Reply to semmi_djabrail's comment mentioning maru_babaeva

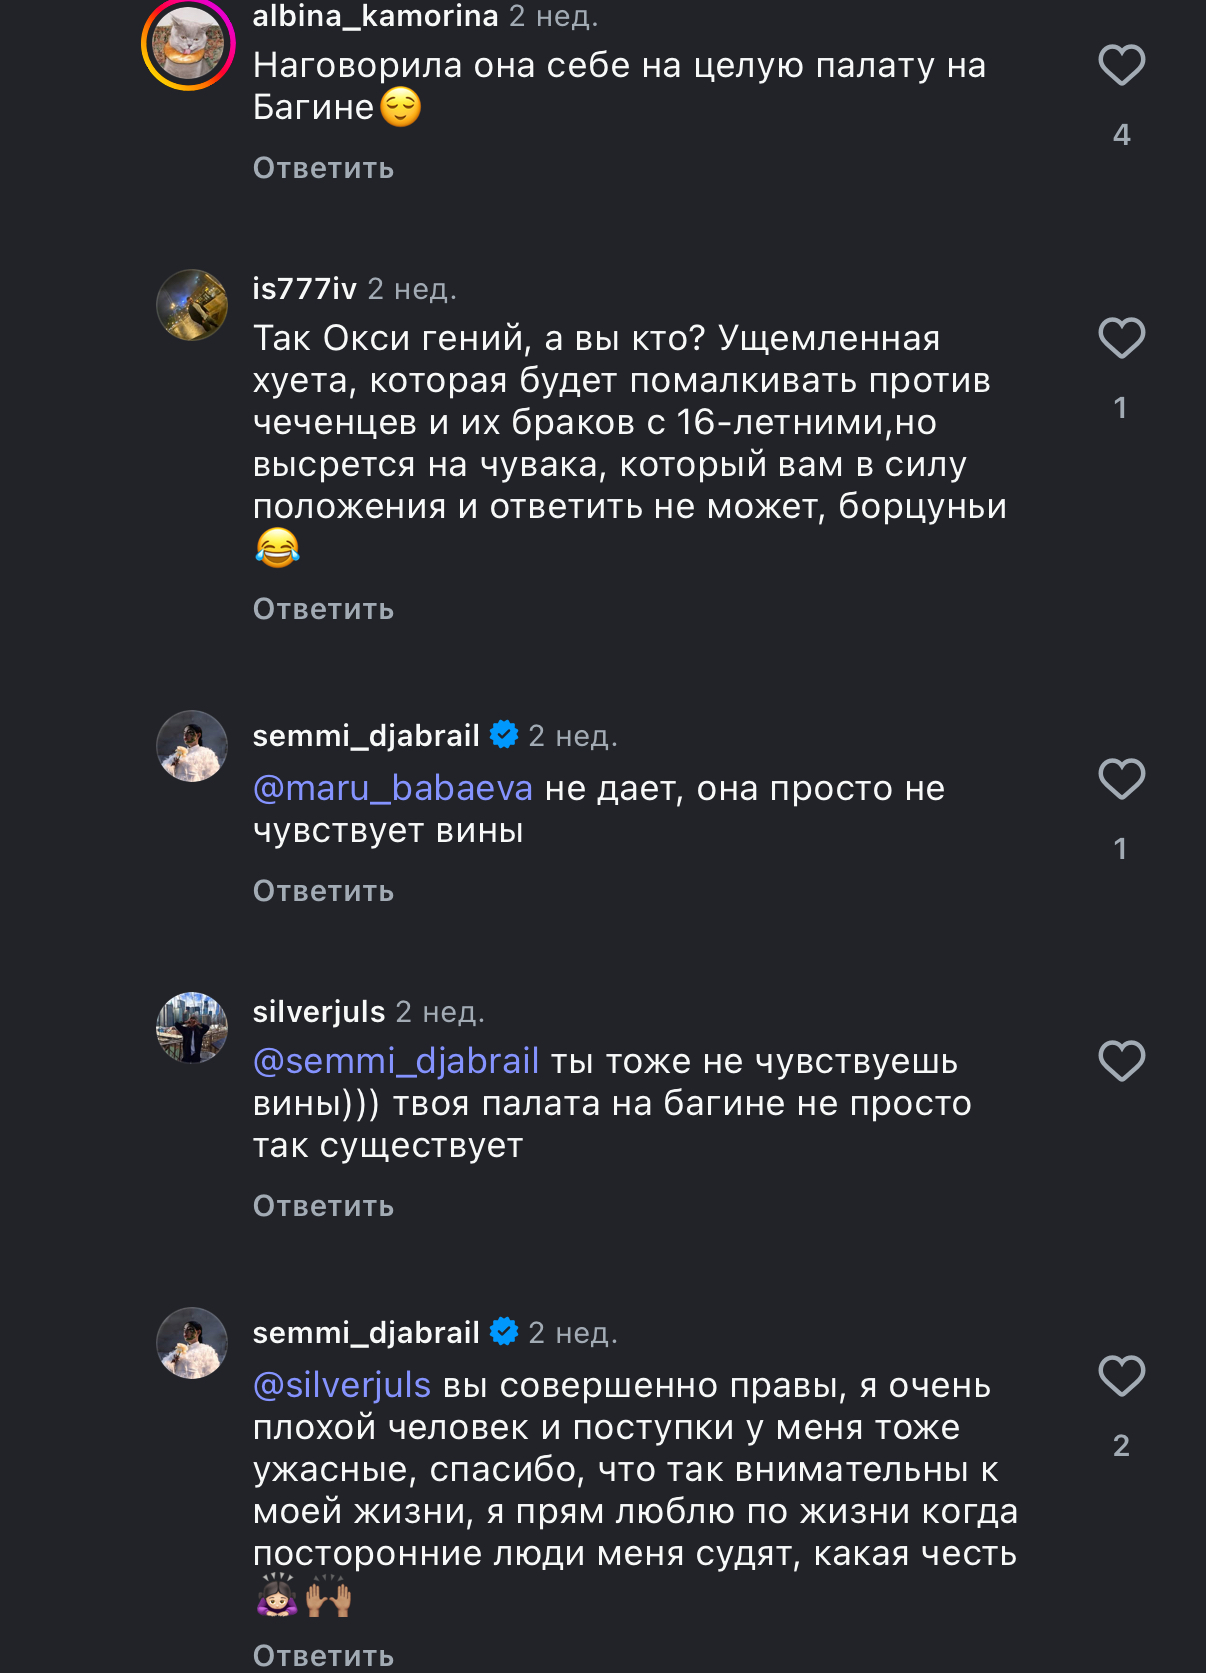pyautogui.click(x=323, y=891)
